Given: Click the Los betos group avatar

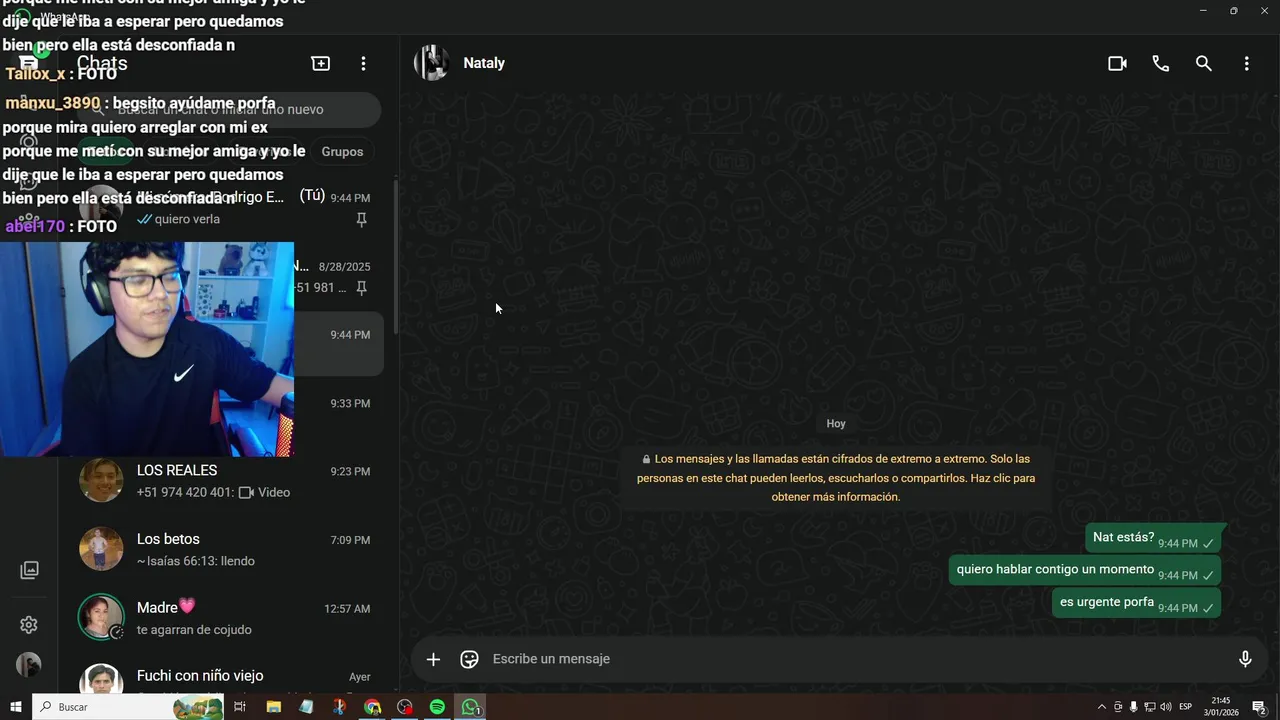Looking at the screenshot, I should (101, 549).
